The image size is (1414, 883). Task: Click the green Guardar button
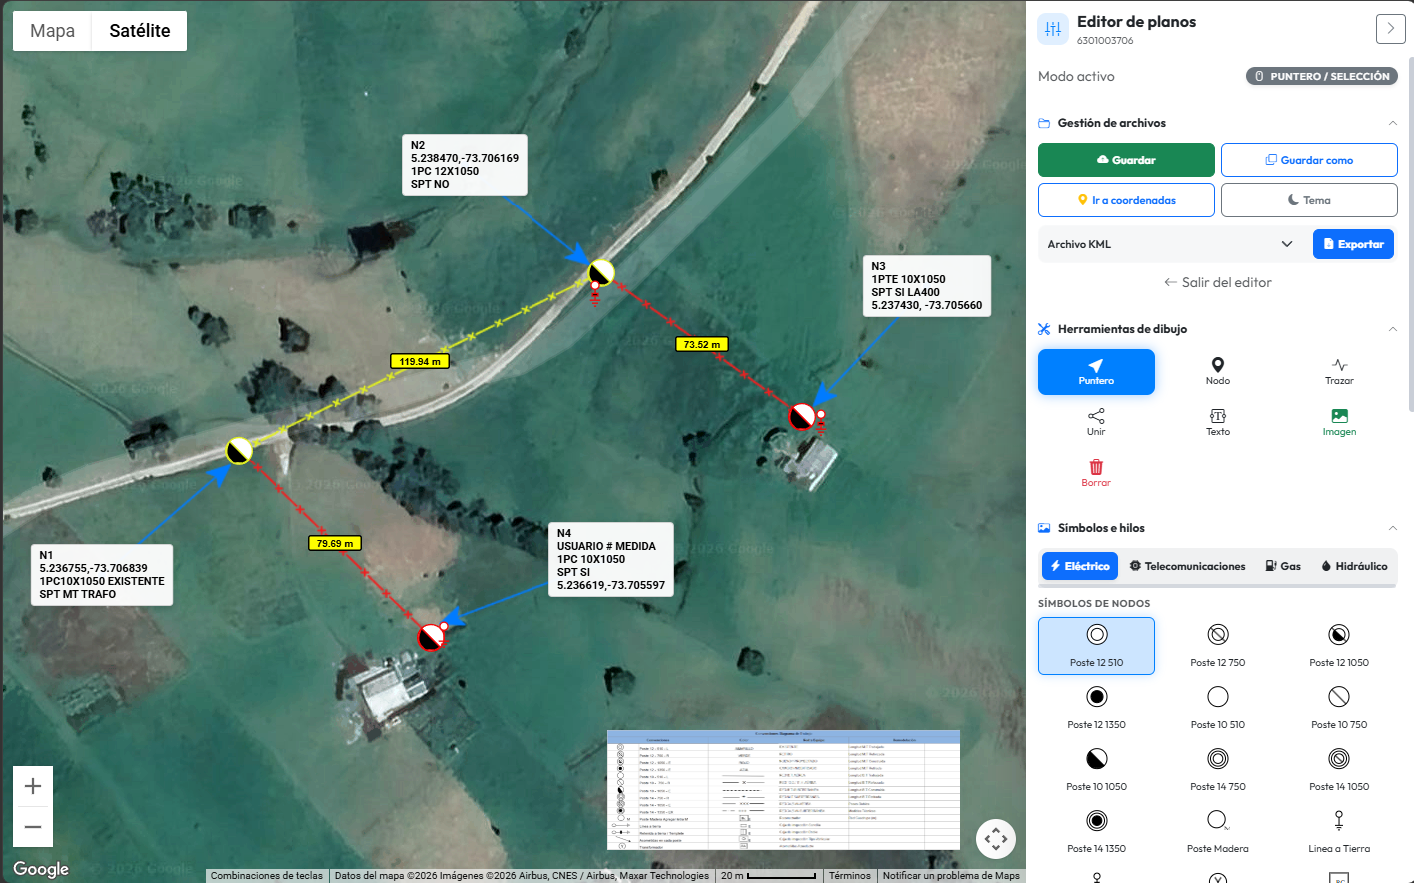point(1126,160)
